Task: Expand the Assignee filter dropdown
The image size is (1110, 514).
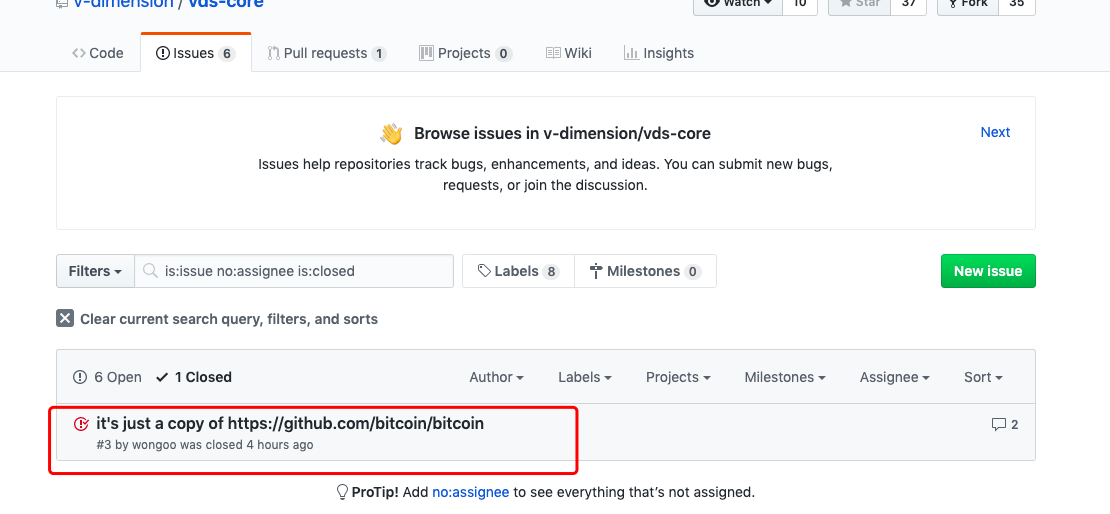Action: point(895,377)
